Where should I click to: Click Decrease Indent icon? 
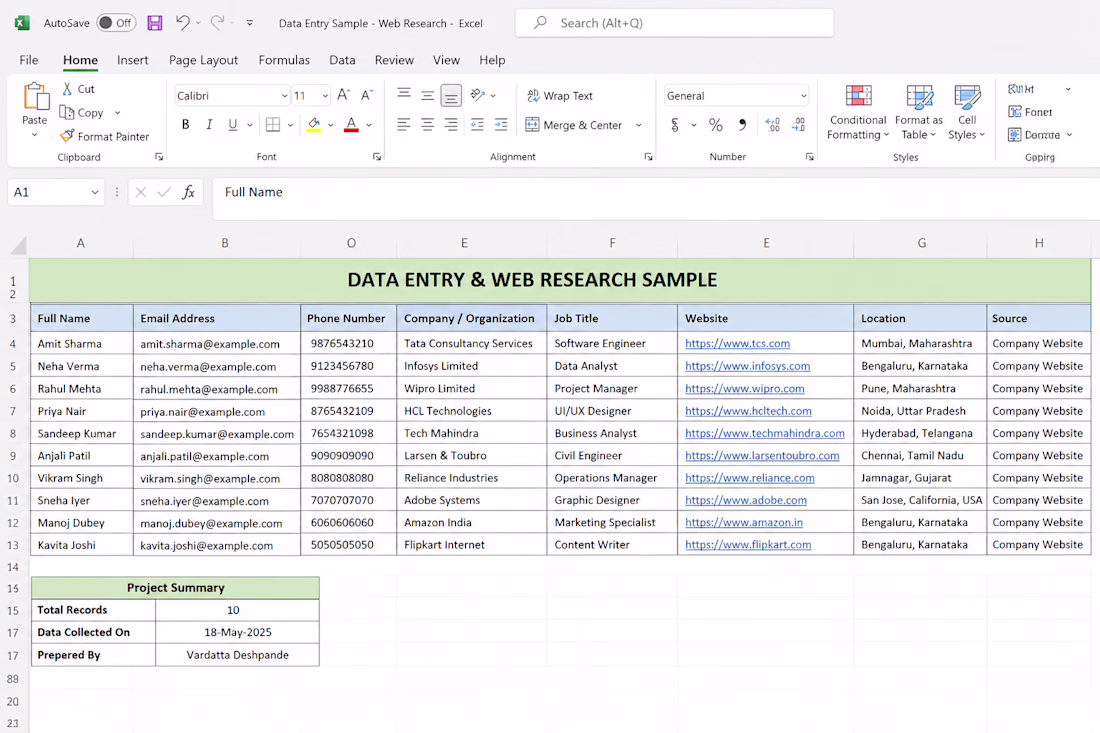tap(477, 125)
